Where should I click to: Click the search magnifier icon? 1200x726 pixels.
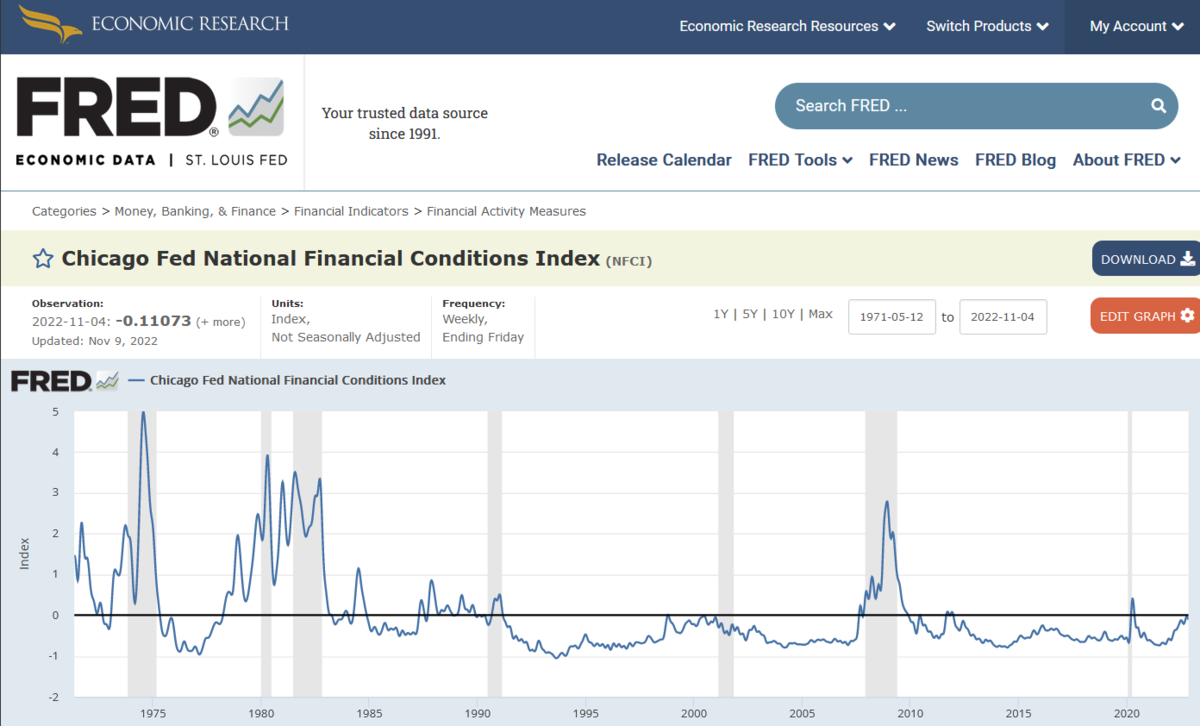[x=1158, y=106]
